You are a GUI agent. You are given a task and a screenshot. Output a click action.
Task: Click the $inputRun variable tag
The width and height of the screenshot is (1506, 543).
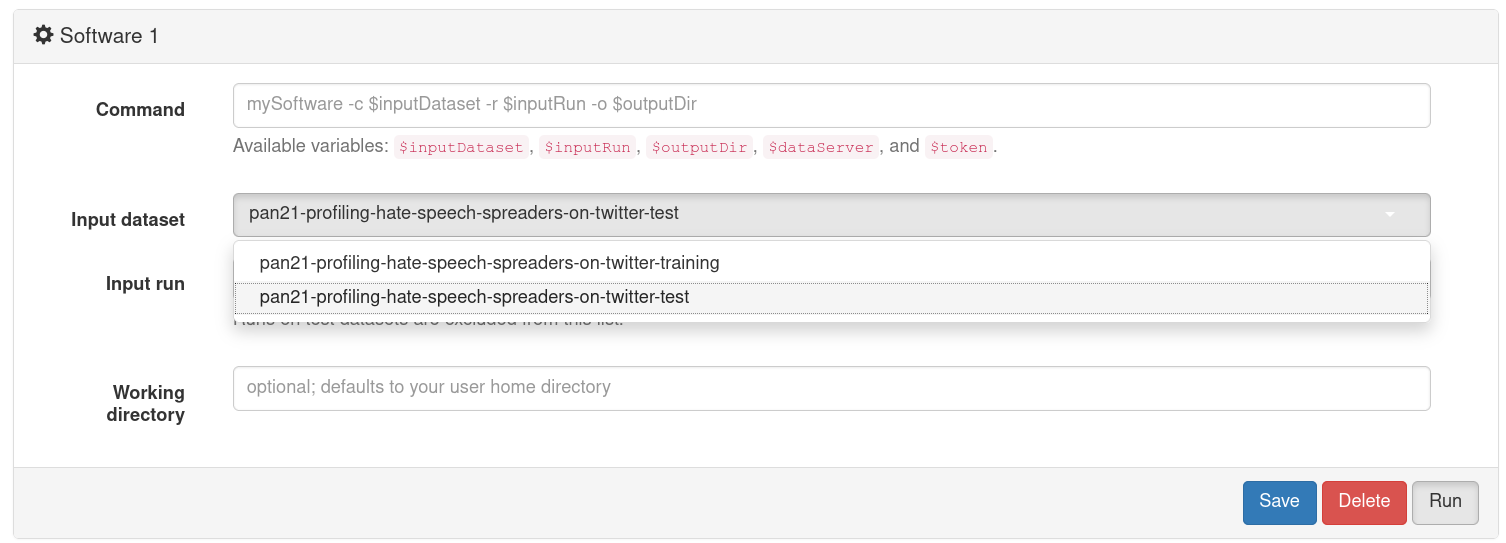587,147
